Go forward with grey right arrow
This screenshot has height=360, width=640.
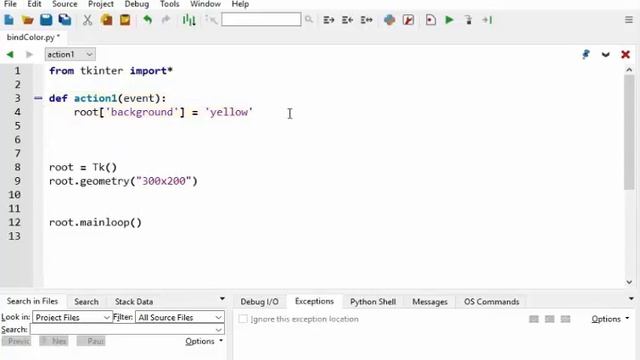(29, 54)
